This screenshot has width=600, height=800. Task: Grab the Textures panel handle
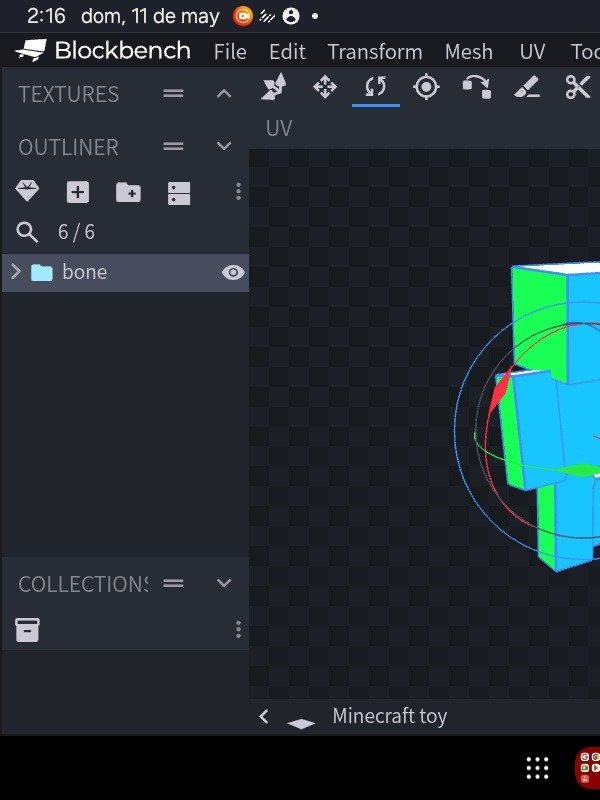pos(173,93)
